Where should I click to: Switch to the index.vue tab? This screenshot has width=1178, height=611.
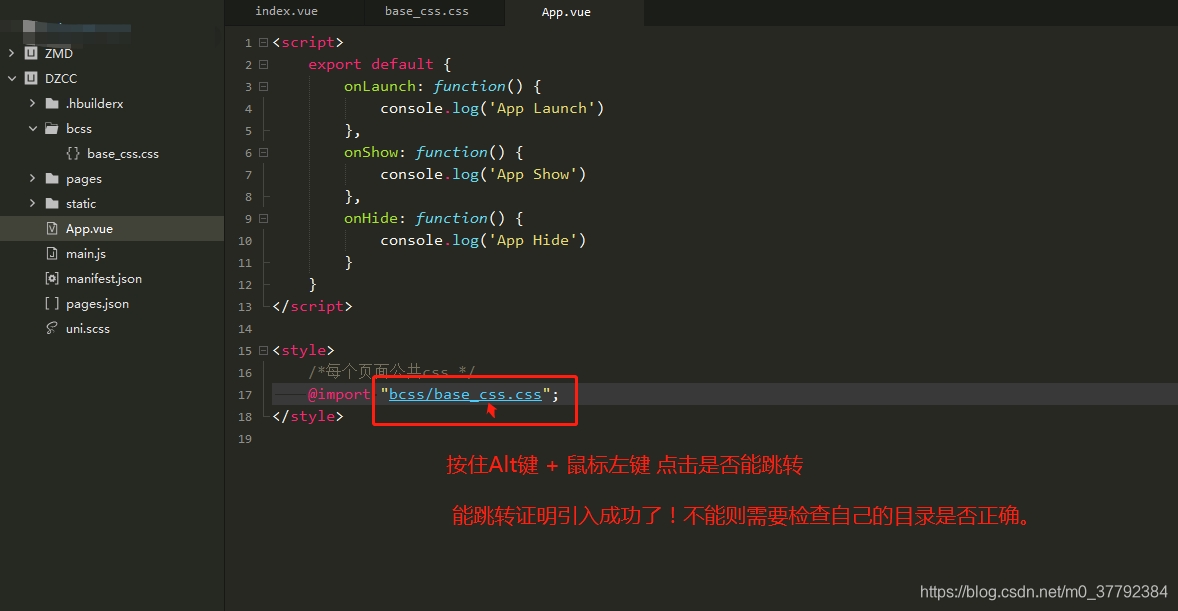click(x=286, y=11)
